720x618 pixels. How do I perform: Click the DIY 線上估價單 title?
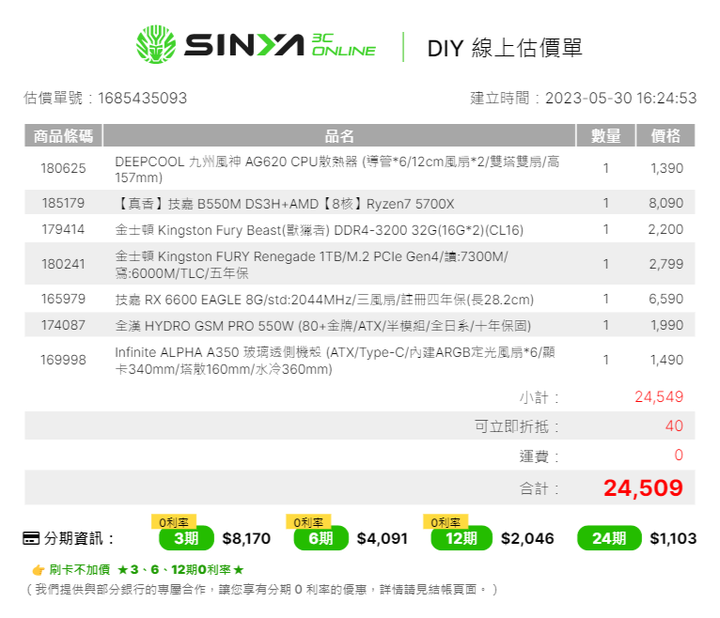(505, 48)
